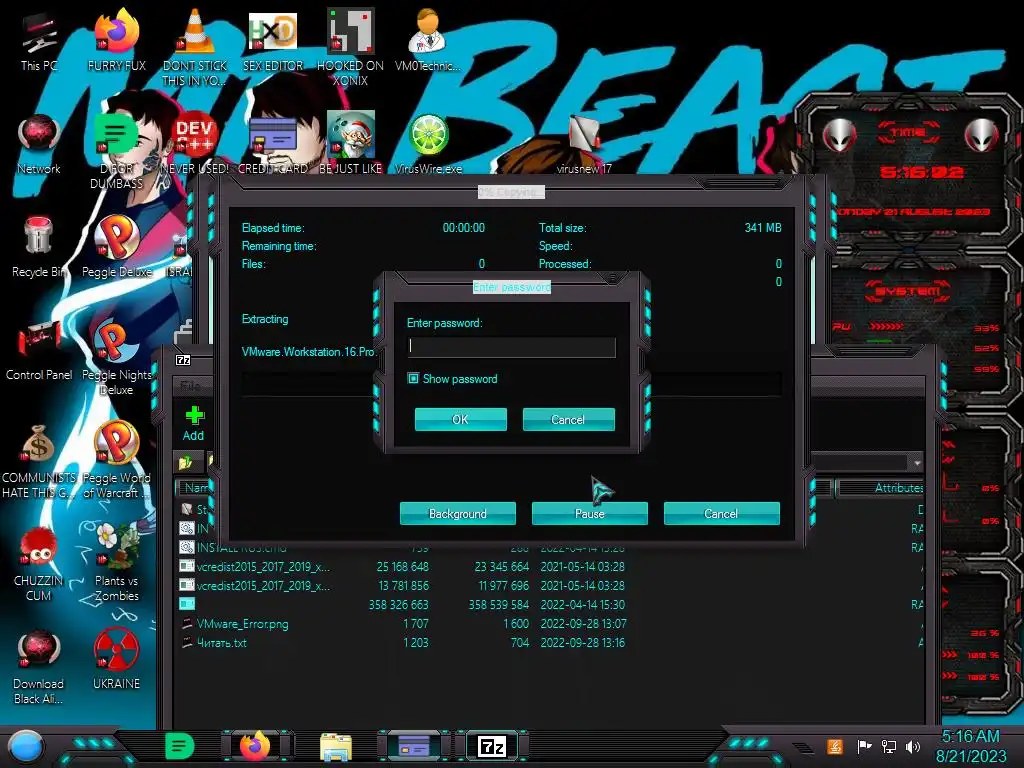Select the virusnew 17 desktop icon
Viewport: 1024px width, 768px height.
pos(584,145)
